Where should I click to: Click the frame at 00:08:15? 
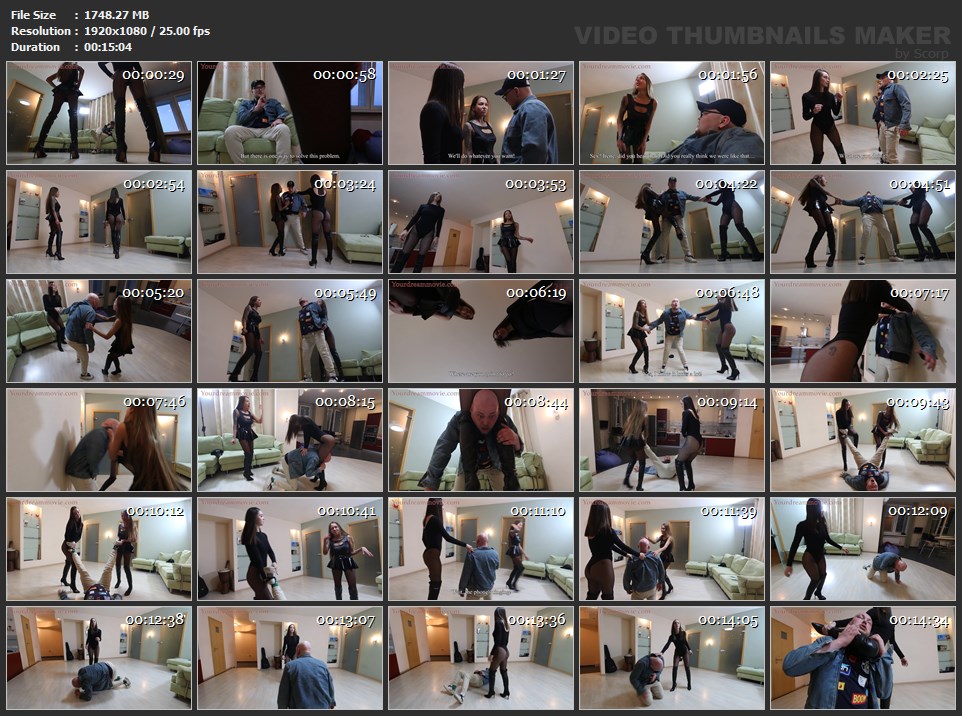[290, 440]
